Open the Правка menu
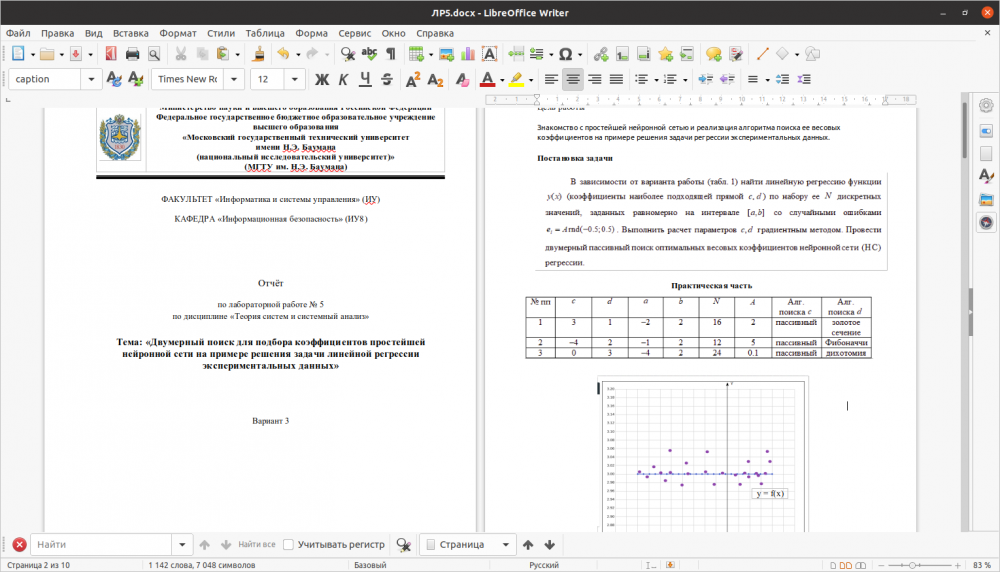The width and height of the screenshot is (1000, 572). pyautogui.click(x=57, y=33)
